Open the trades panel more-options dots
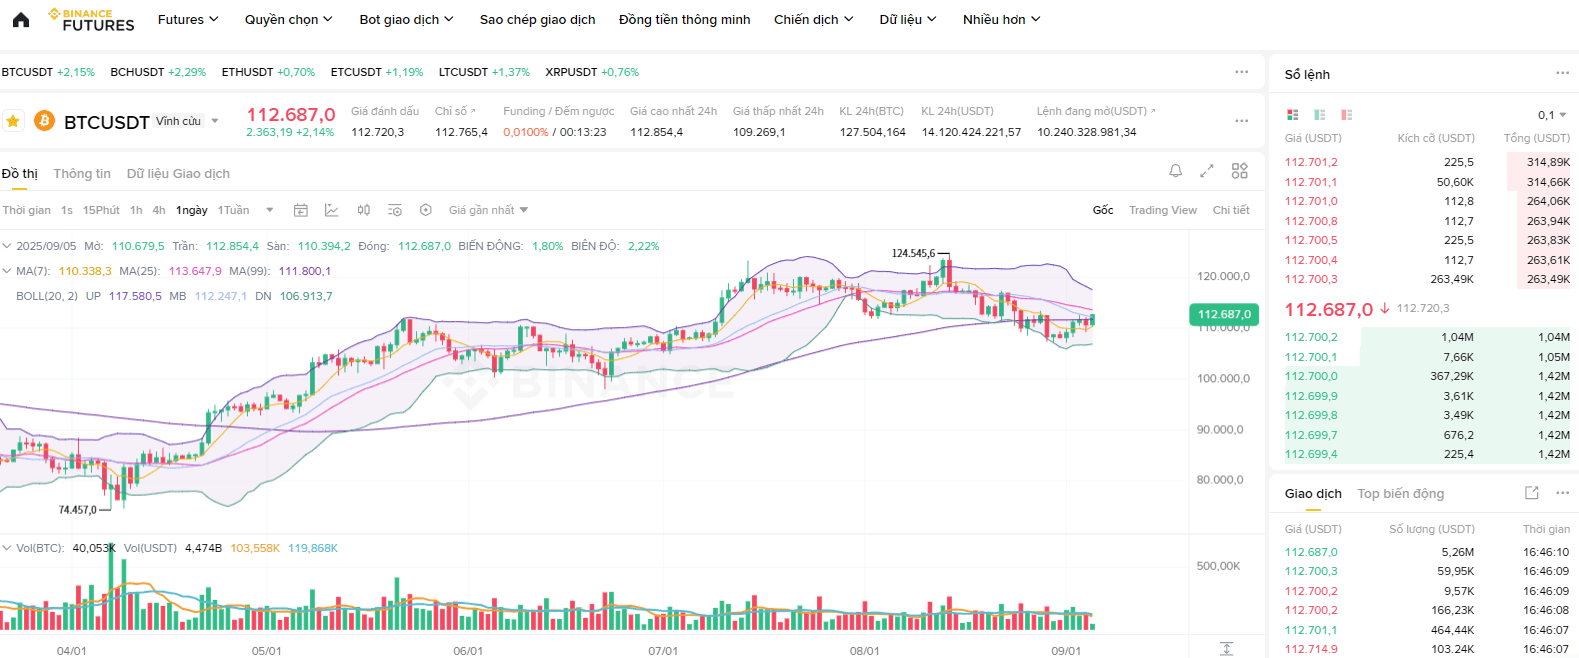This screenshot has height=658, width=1579. tap(1562, 493)
